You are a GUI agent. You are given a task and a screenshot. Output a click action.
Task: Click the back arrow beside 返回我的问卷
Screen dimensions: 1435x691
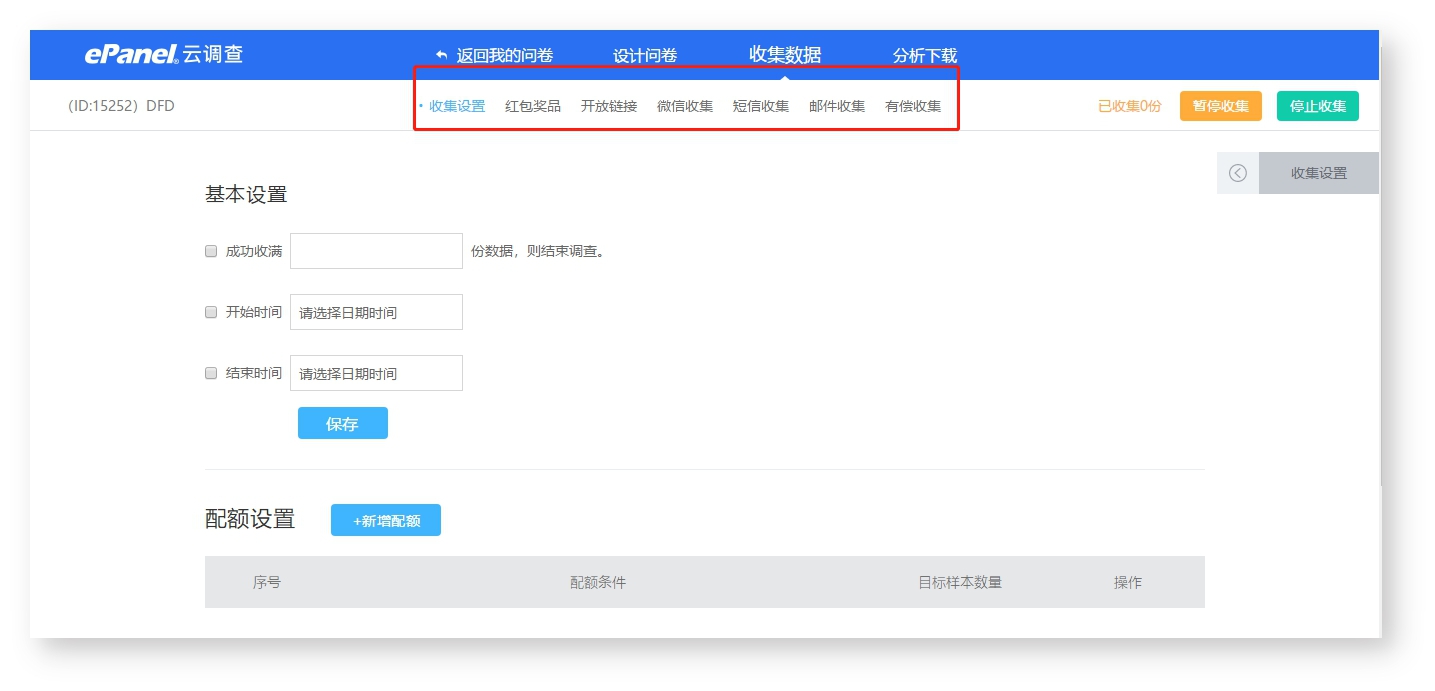click(442, 55)
